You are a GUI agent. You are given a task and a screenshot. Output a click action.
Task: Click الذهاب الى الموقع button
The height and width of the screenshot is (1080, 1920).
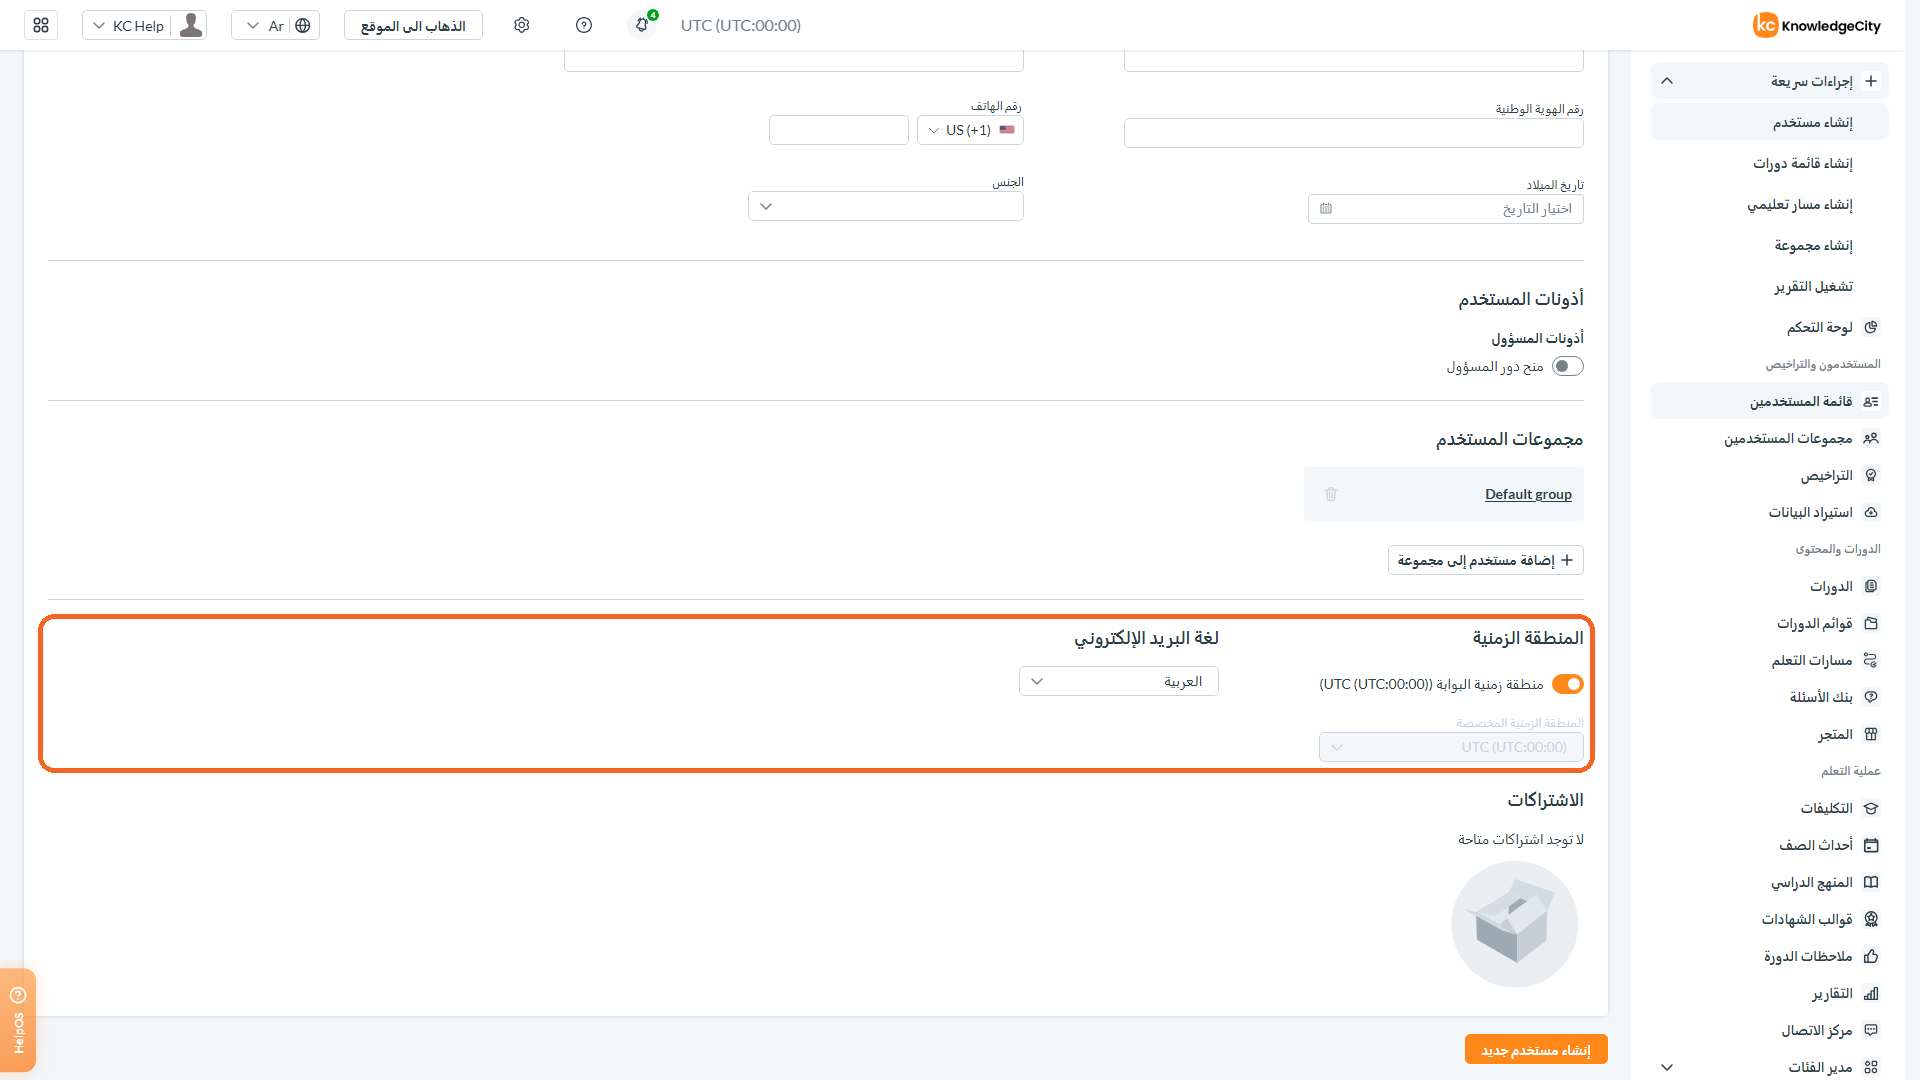click(x=413, y=25)
